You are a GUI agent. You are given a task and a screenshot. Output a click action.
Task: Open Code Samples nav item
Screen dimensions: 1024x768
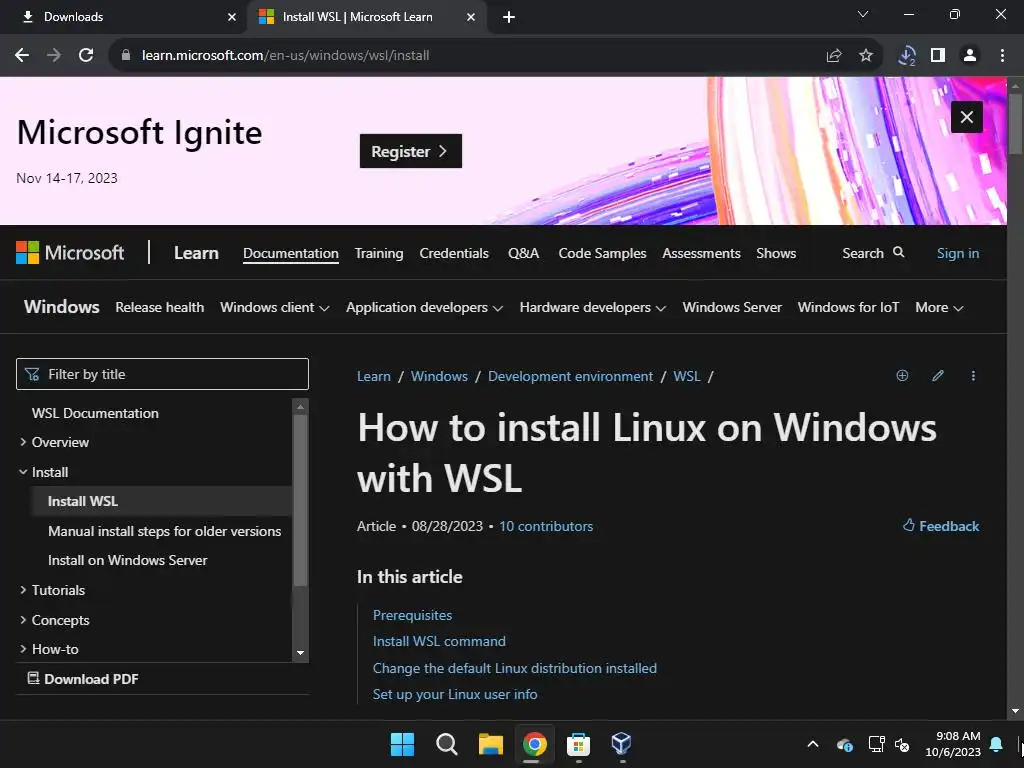pyautogui.click(x=602, y=253)
